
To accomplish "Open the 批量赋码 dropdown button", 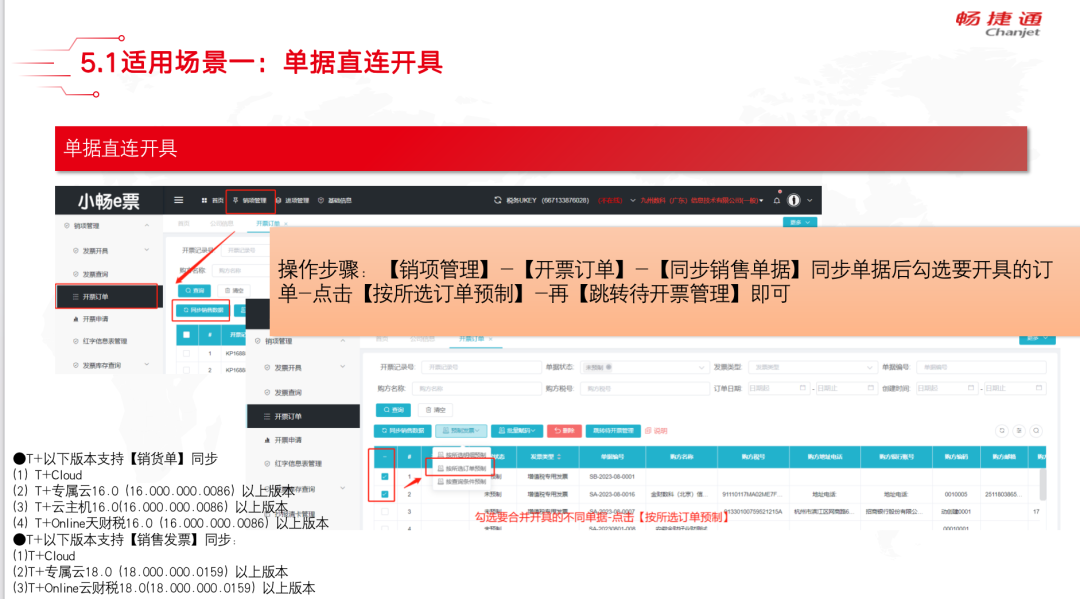I will click(x=517, y=430).
